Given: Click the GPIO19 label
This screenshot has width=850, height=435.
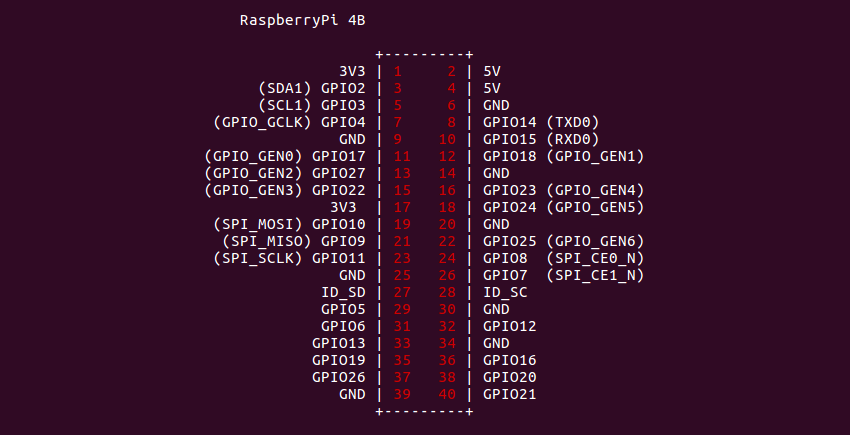Looking at the screenshot, I should pyautogui.click(x=339, y=361).
